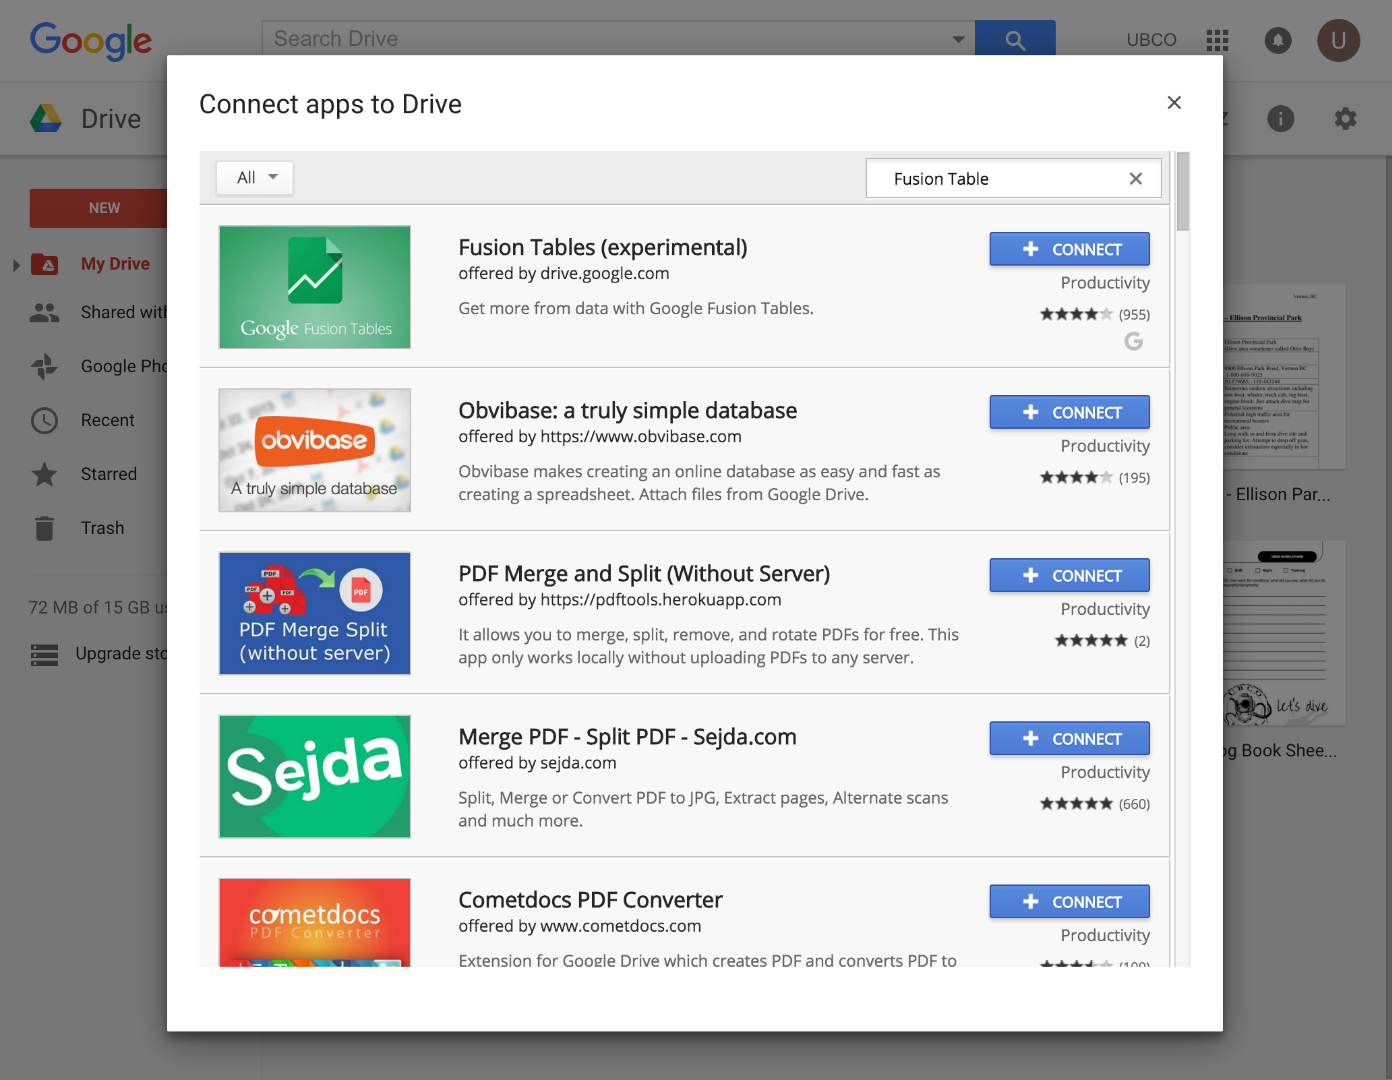This screenshot has height=1080, width=1392.
Task: View Starred files in the sidebar
Action: (109, 474)
